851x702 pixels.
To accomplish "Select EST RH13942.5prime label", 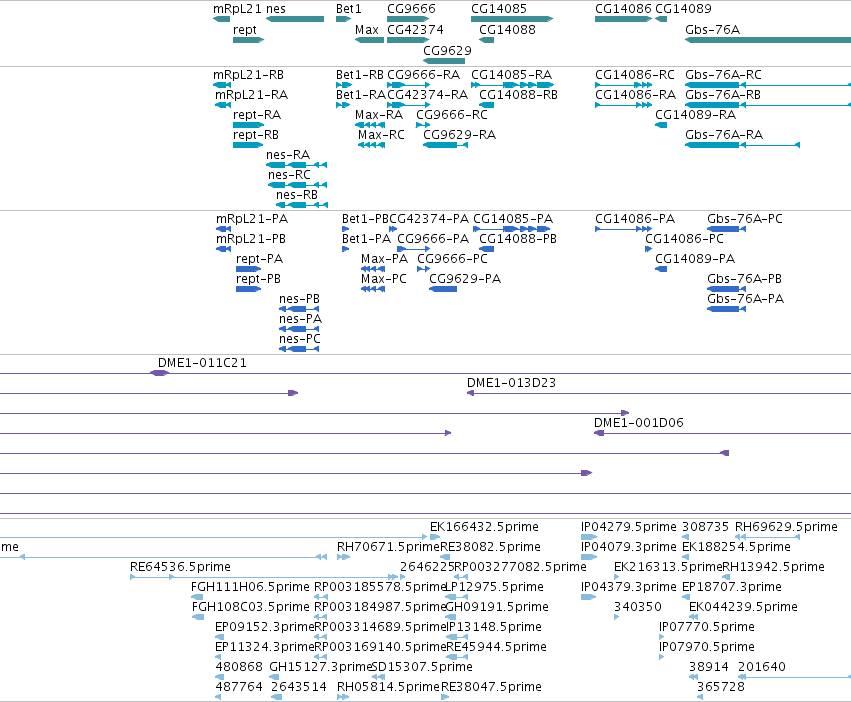I will pos(773,567).
